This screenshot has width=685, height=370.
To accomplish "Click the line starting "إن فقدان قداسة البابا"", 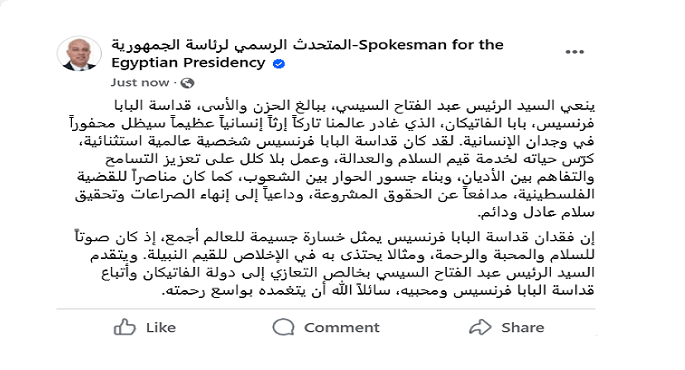I will click(x=335, y=237).
